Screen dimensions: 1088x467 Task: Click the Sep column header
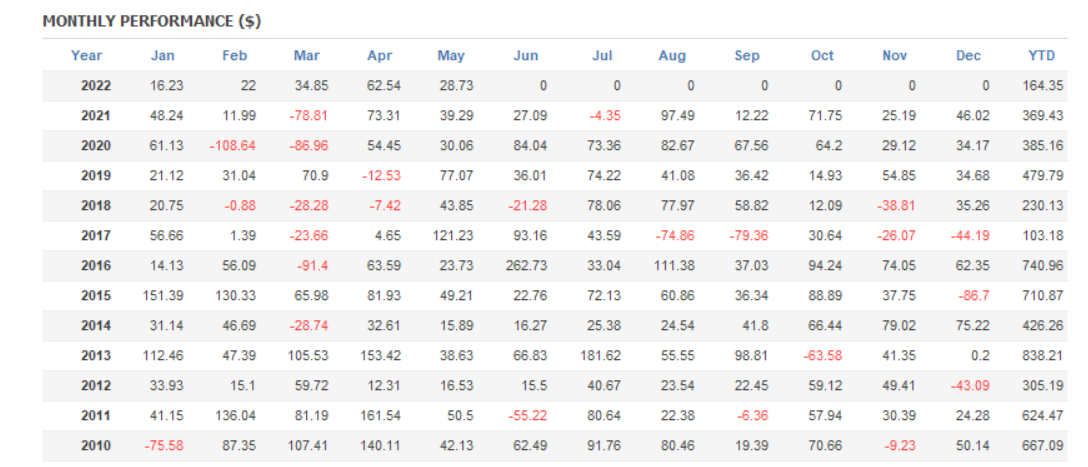(x=747, y=56)
